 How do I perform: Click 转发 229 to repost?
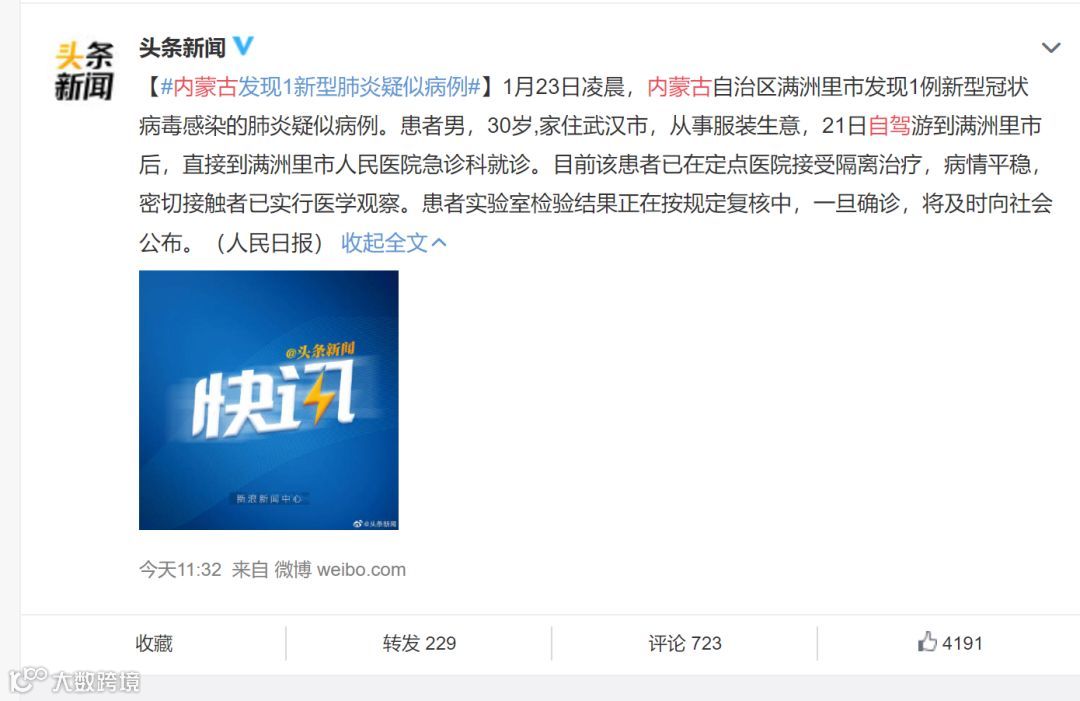419,643
